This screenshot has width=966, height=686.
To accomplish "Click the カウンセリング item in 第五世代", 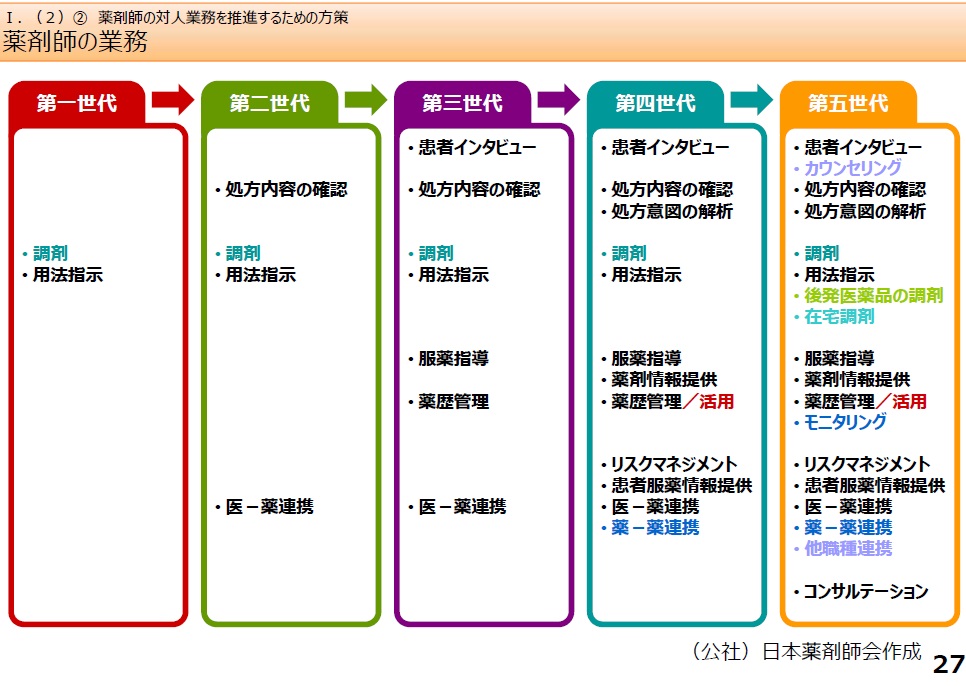I will click(x=853, y=168).
